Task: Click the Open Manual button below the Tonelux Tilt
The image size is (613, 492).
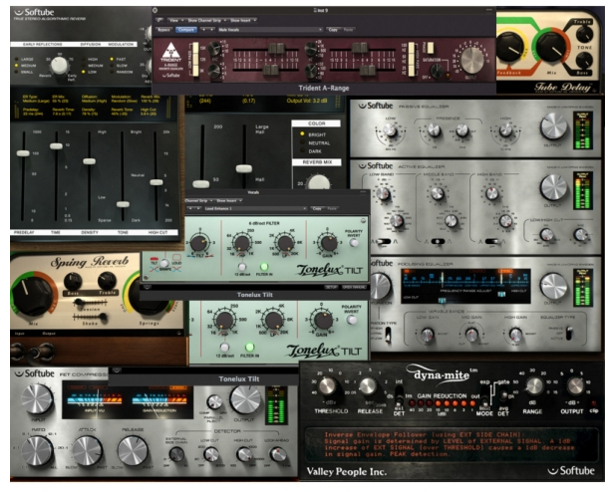Action: click(354, 287)
